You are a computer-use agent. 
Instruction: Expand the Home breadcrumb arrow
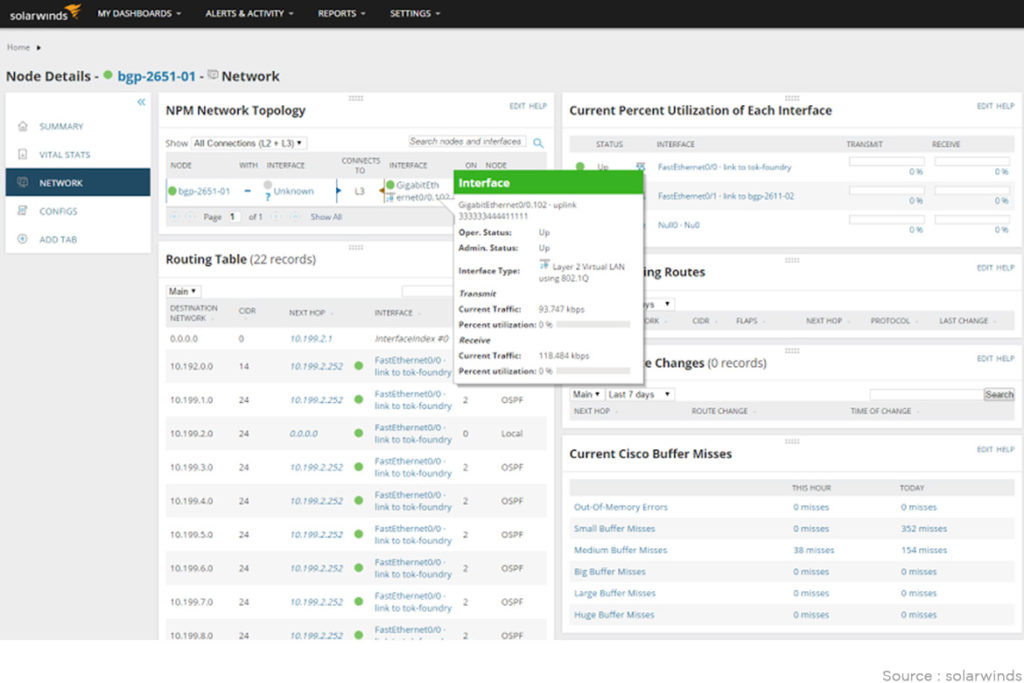pyautogui.click(x=39, y=48)
